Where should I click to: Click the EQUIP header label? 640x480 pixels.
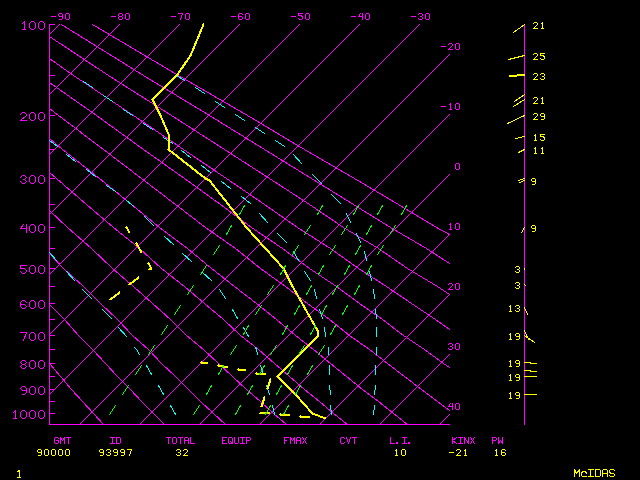[236, 440]
